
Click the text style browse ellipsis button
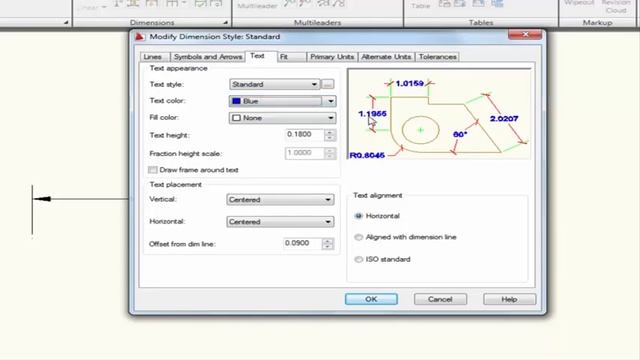[327, 84]
